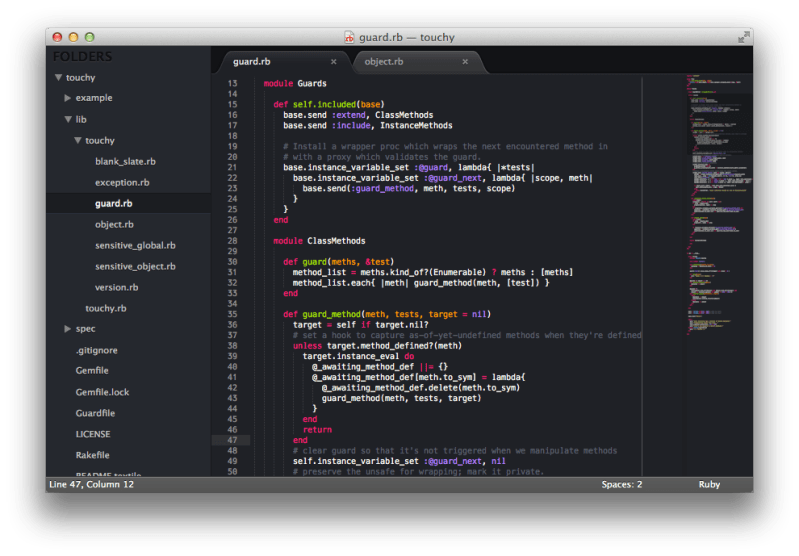The image size is (799, 556).
Task: Click line number 13 in the gutter
Action: (232, 84)
